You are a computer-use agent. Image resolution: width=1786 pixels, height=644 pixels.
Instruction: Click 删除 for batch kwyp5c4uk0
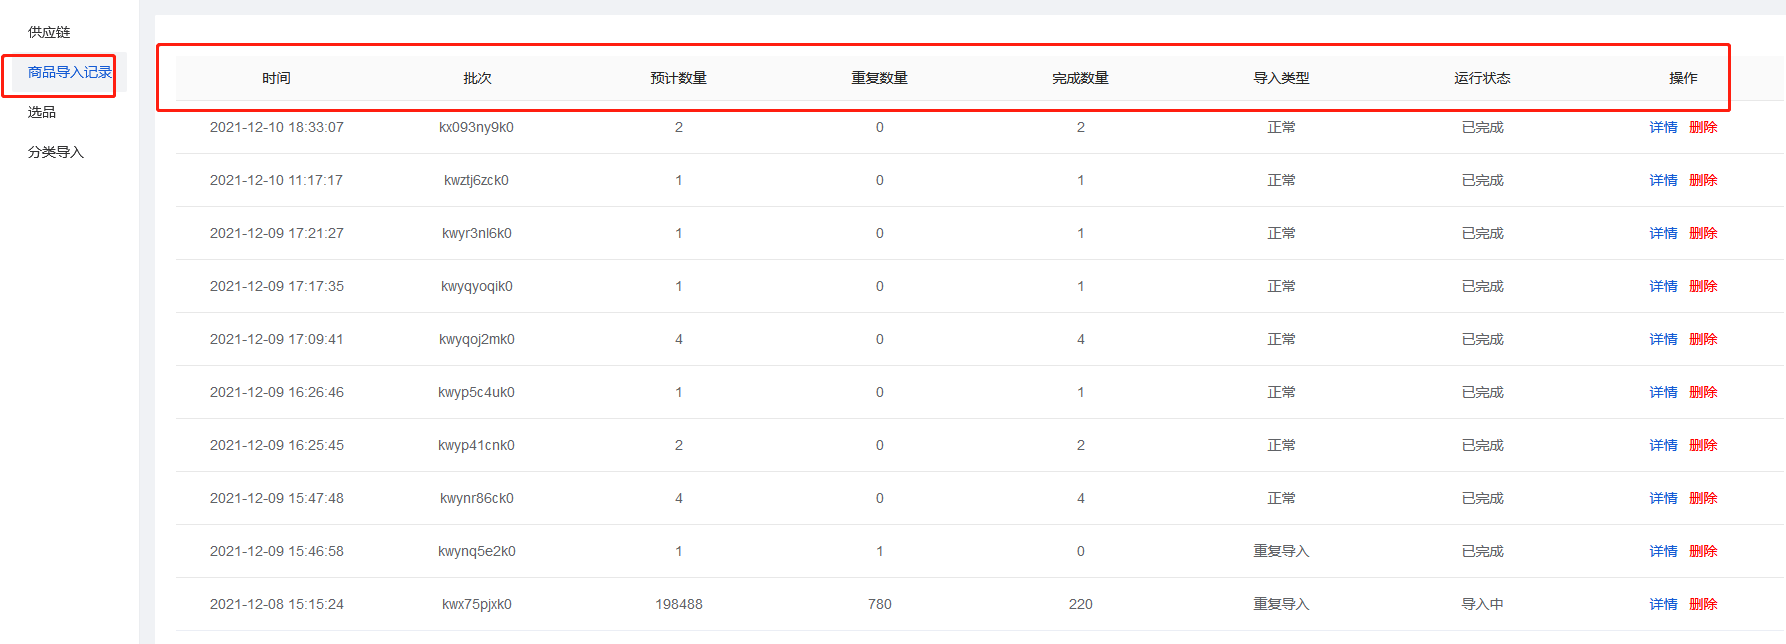click(1703, 392)
